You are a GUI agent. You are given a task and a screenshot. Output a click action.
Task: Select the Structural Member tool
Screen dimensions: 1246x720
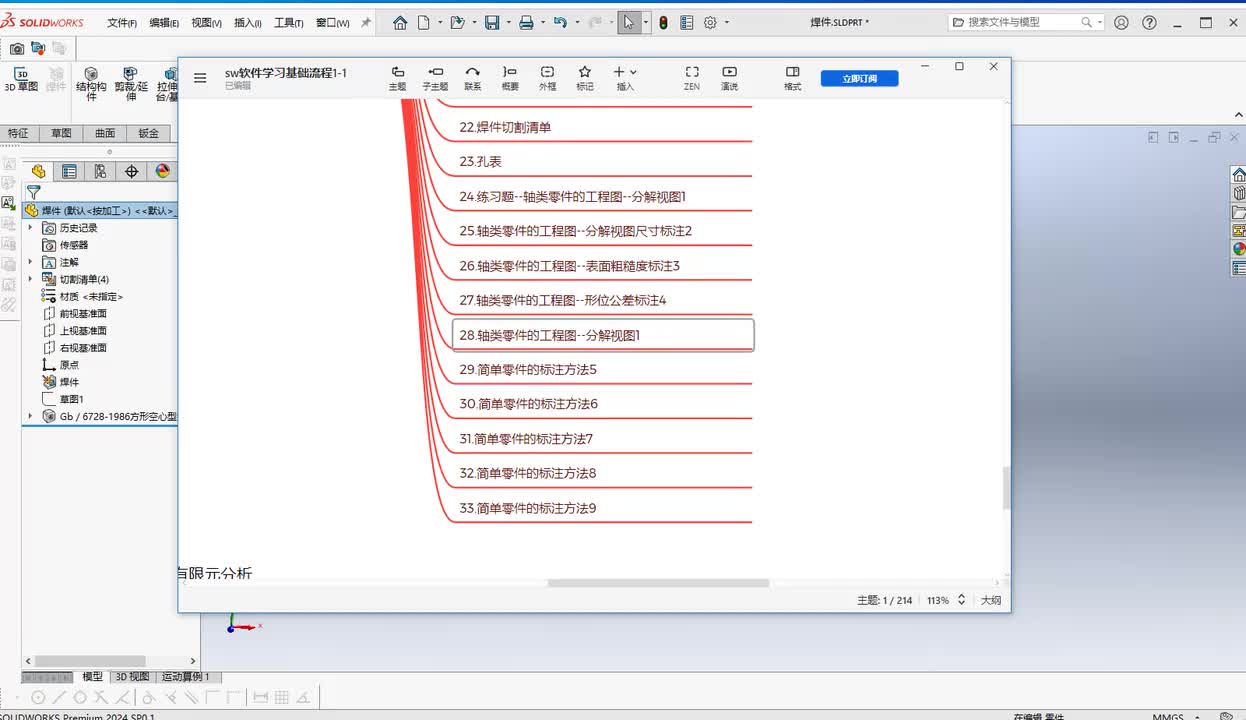(91, 84)
